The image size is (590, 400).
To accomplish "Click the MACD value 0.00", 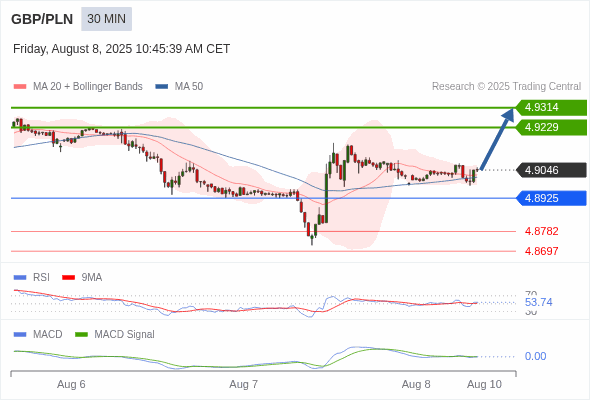I will pyautogui.click(x=535, y=356).
